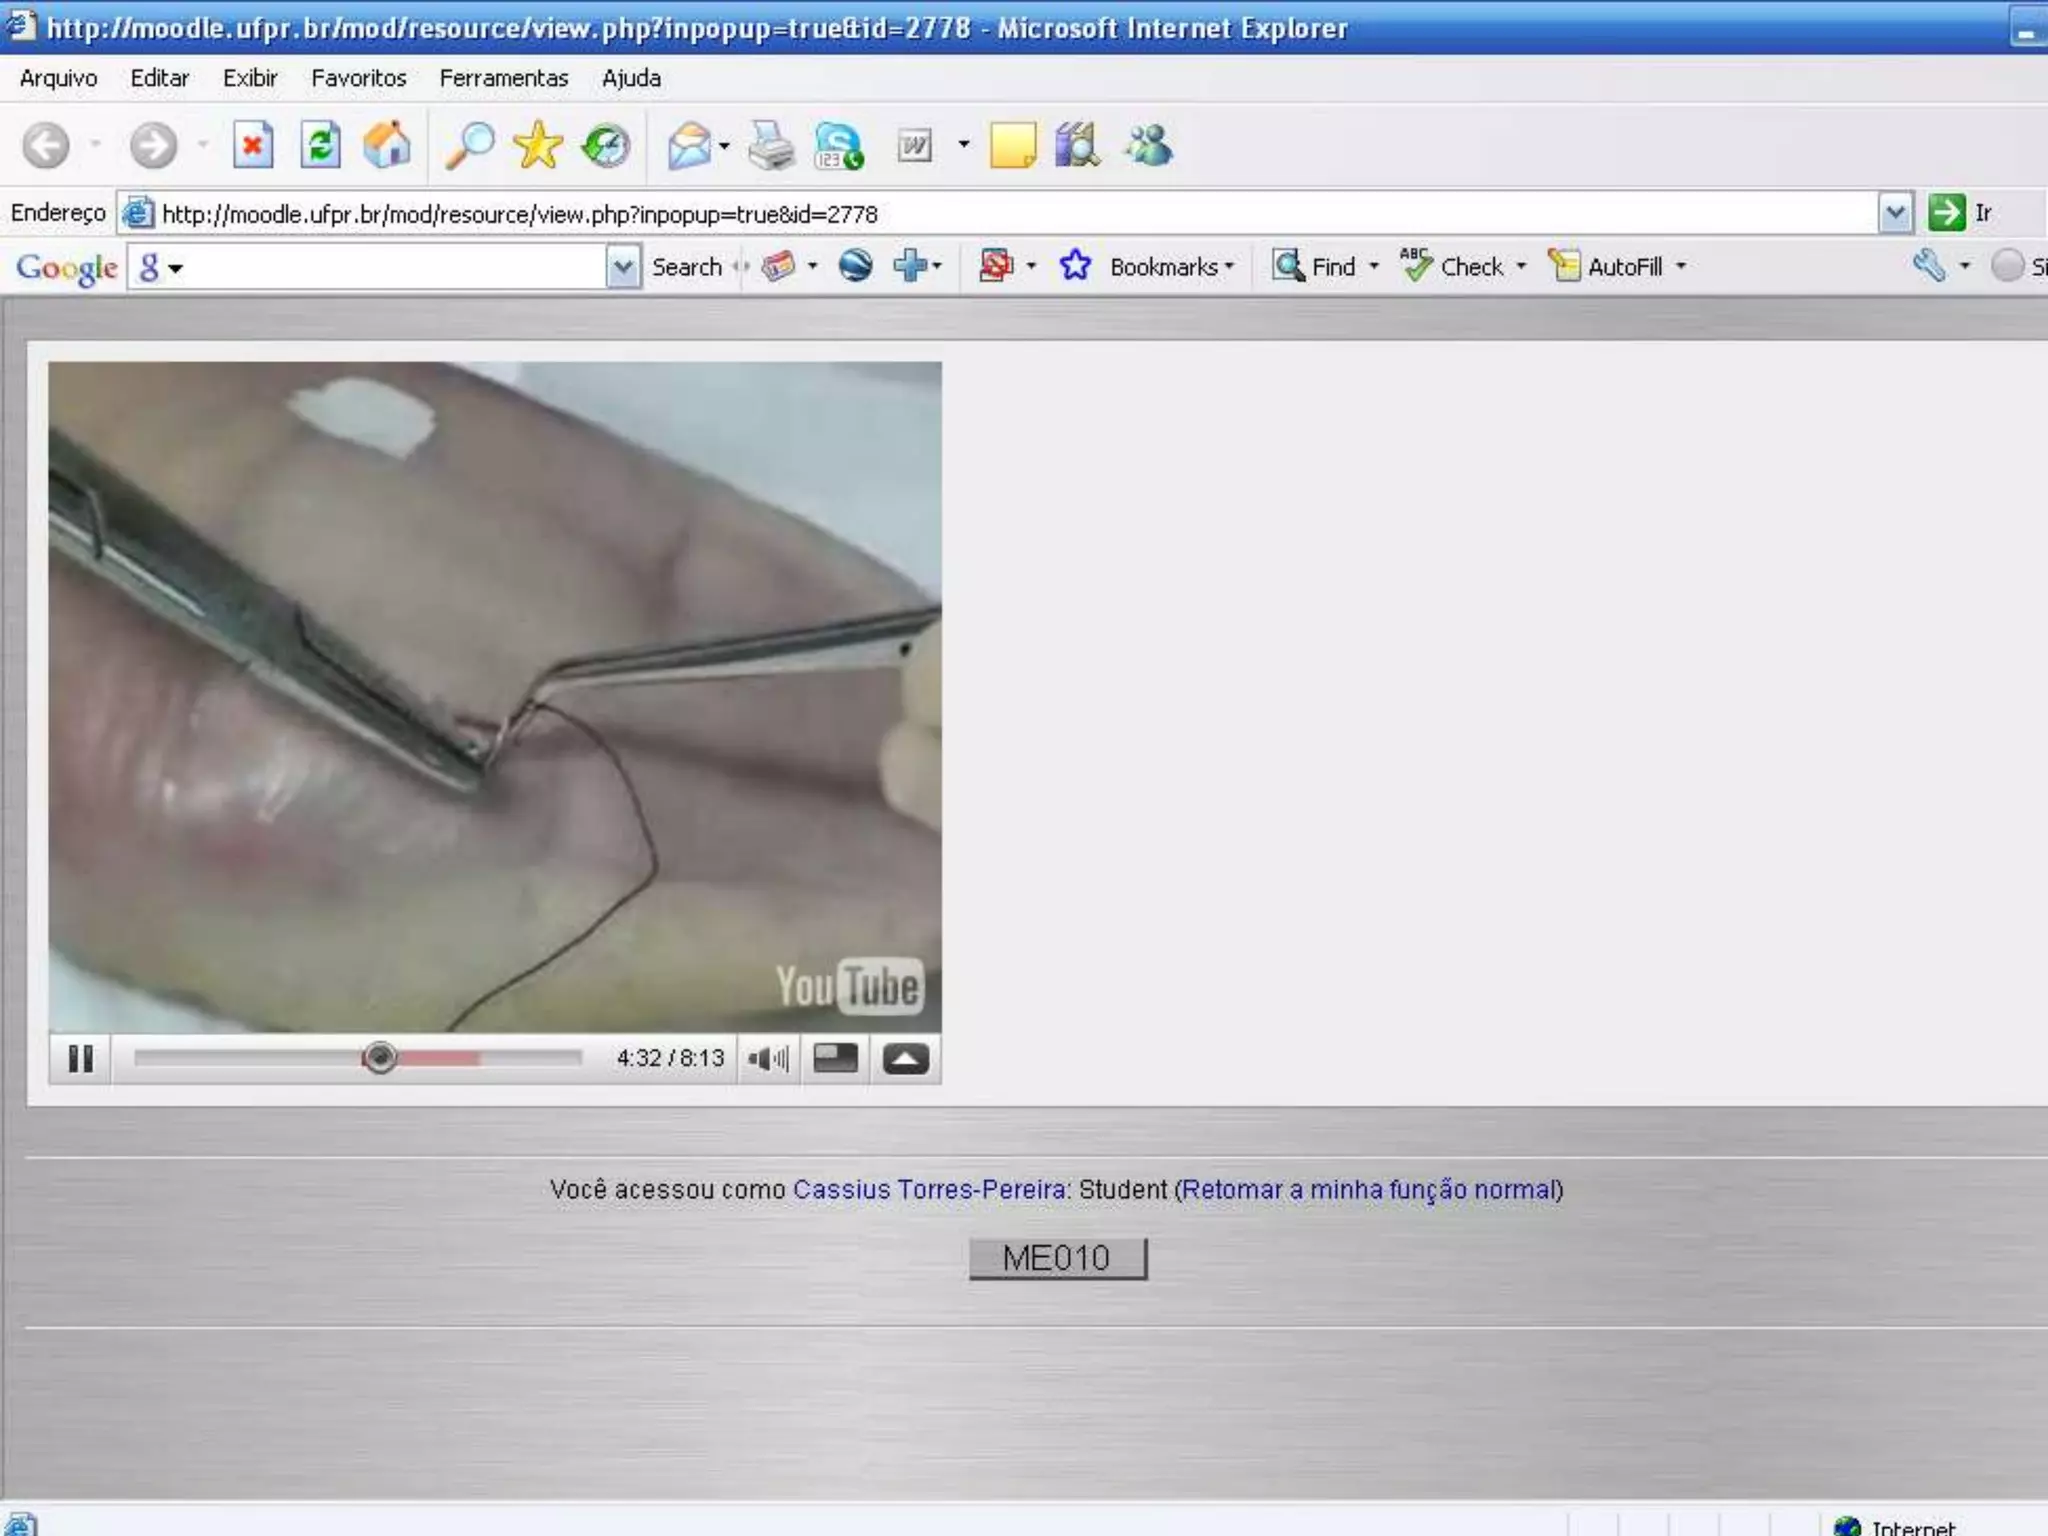Screen dimensions: 2048x1536
Task: Open the Ferramentas menu
Action: coord(503,78)
